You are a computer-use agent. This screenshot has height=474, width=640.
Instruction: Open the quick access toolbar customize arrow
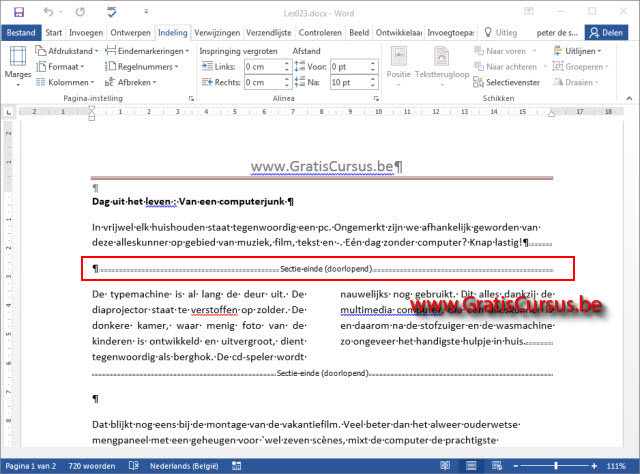pyautogui.click(x=146, y=12)
